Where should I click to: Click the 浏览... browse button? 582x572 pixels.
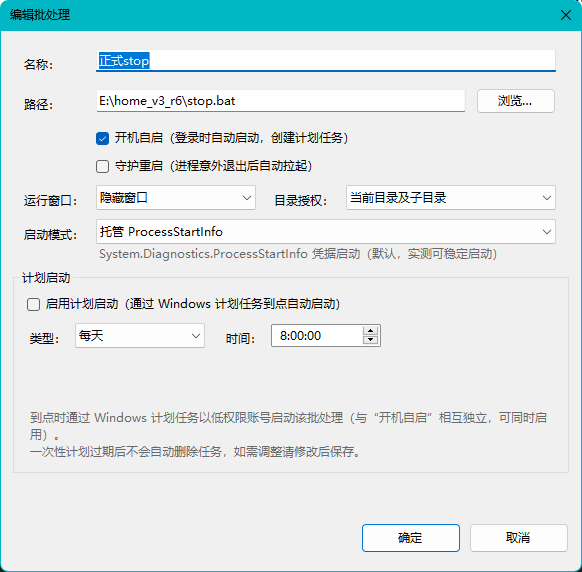tap(516, 101)
